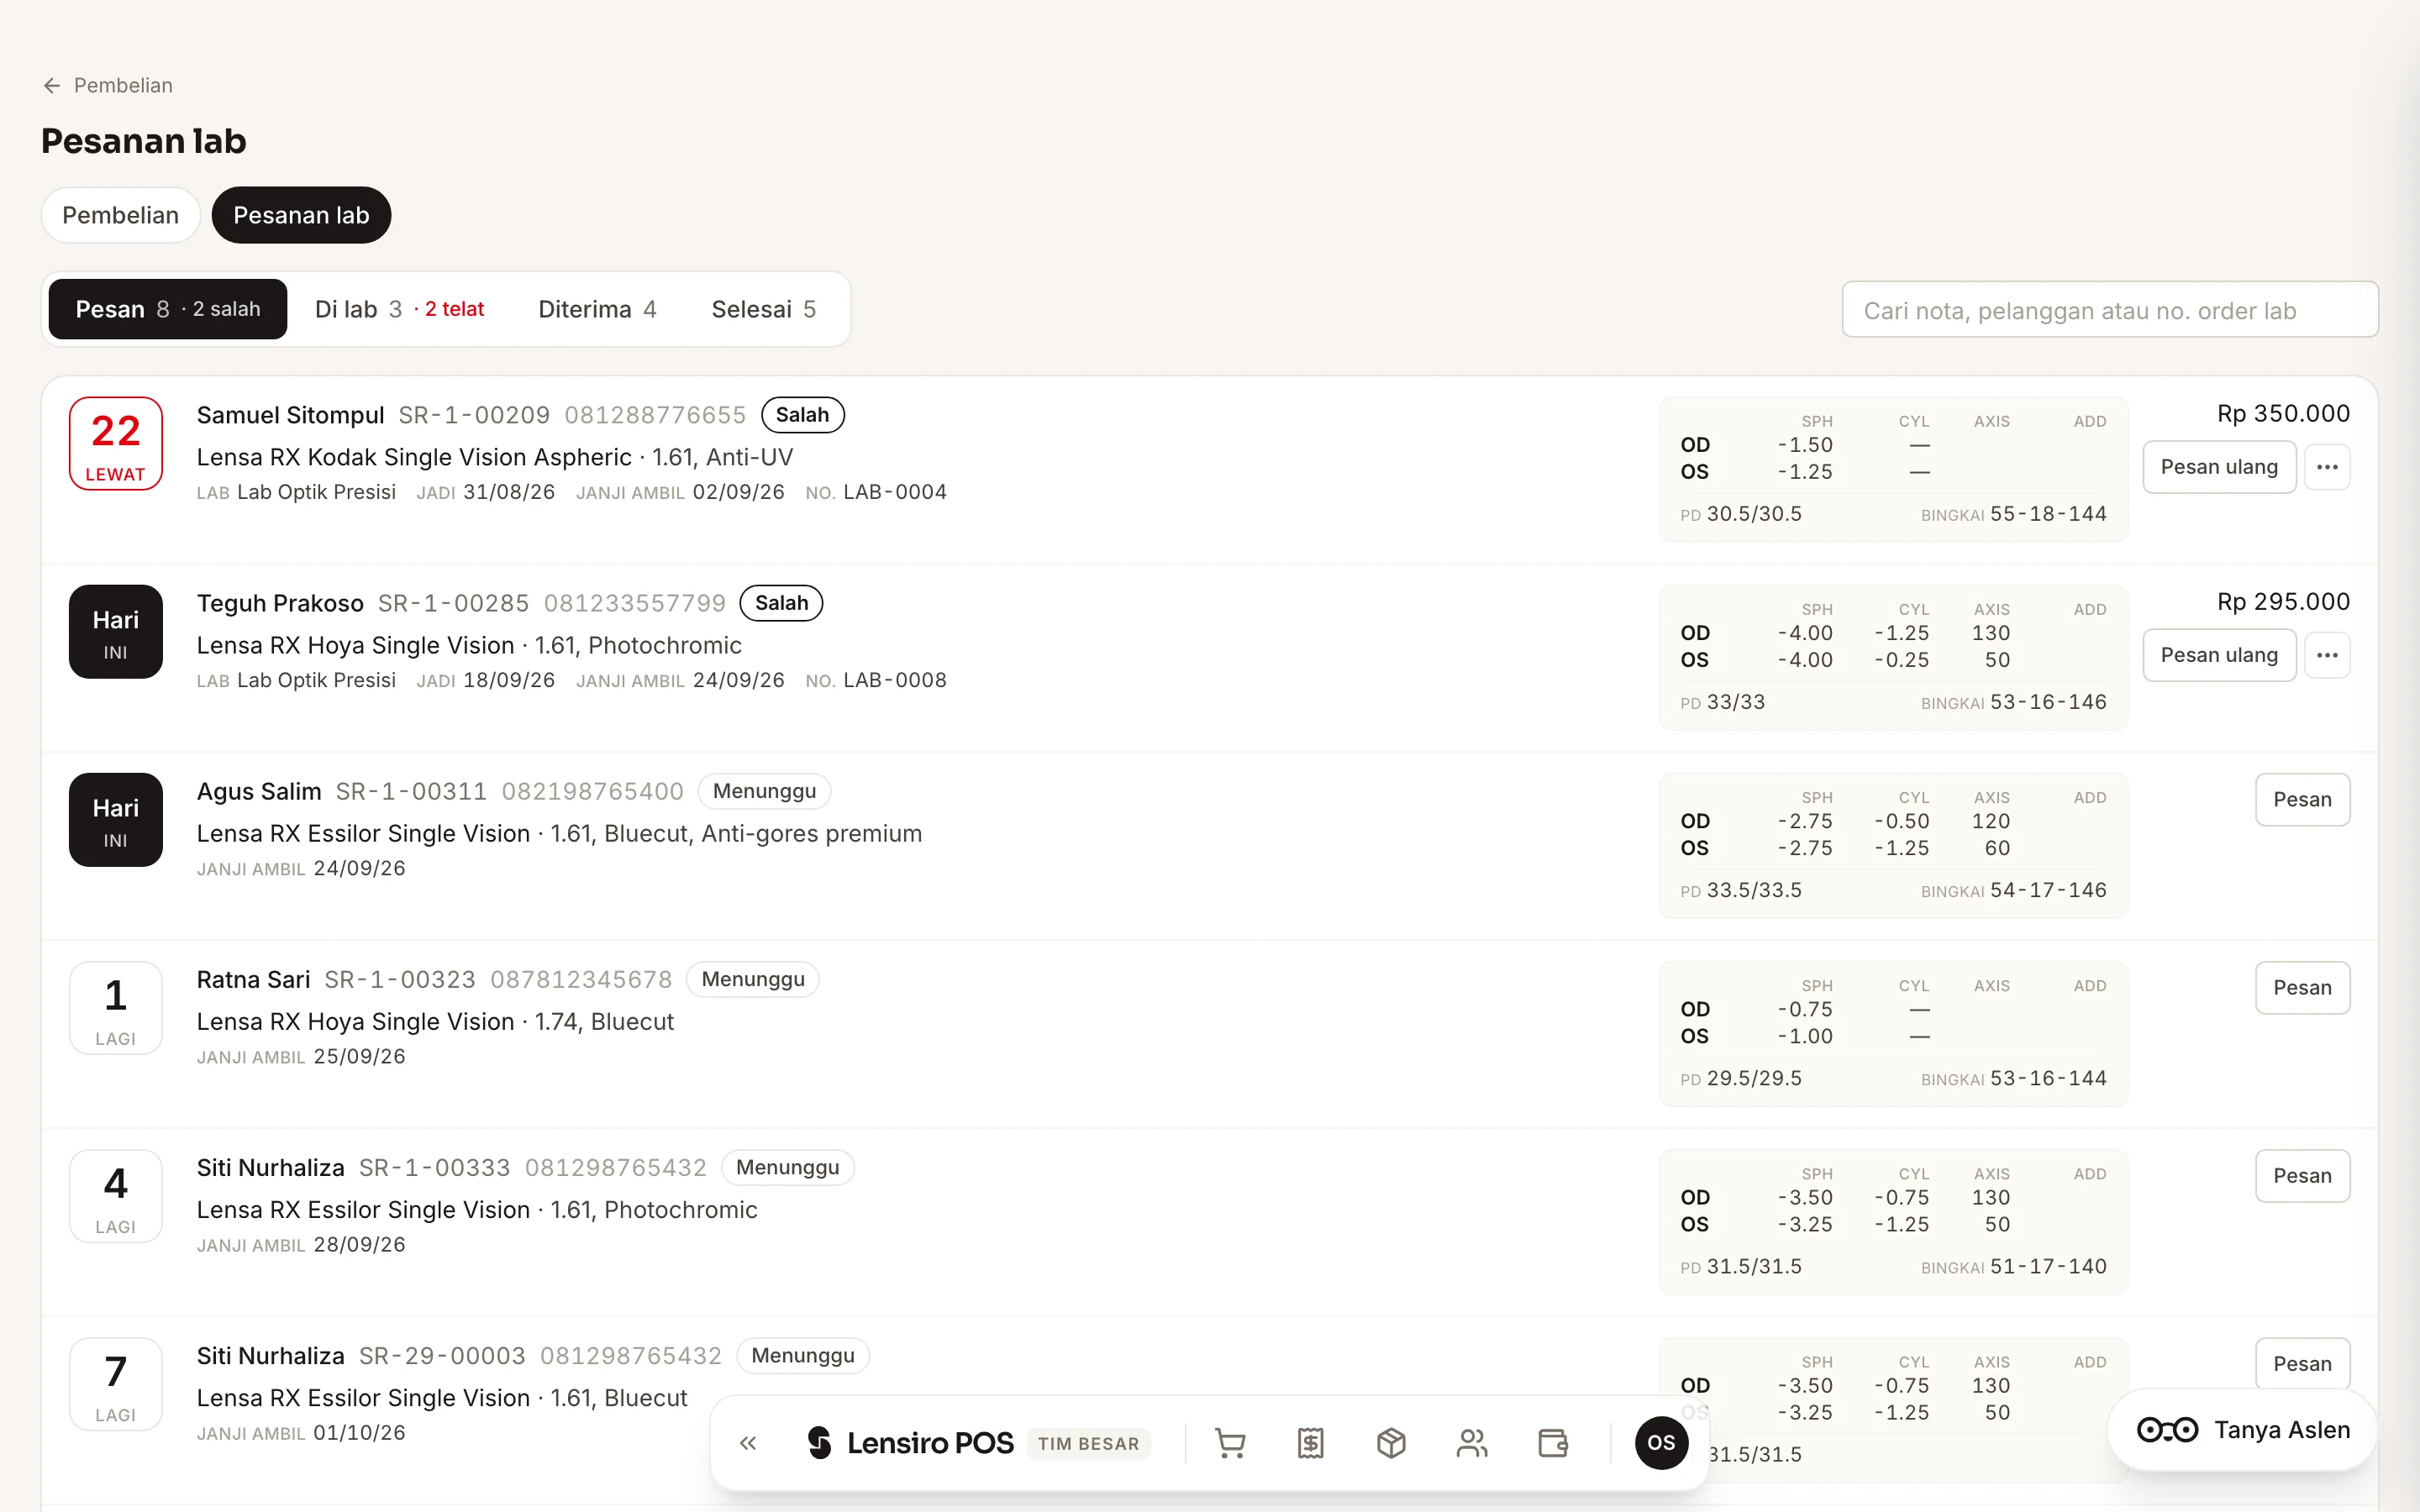Click Pesan ulang for Teguh Prakoso
The width and height of the screenshot is (2420, 1512).
point(2219,655)
